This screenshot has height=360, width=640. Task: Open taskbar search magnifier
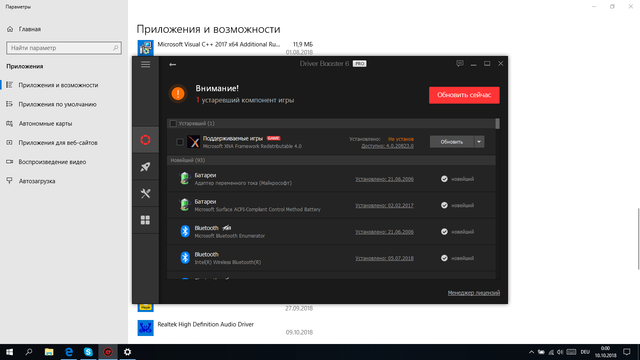[x=29, y=352]
